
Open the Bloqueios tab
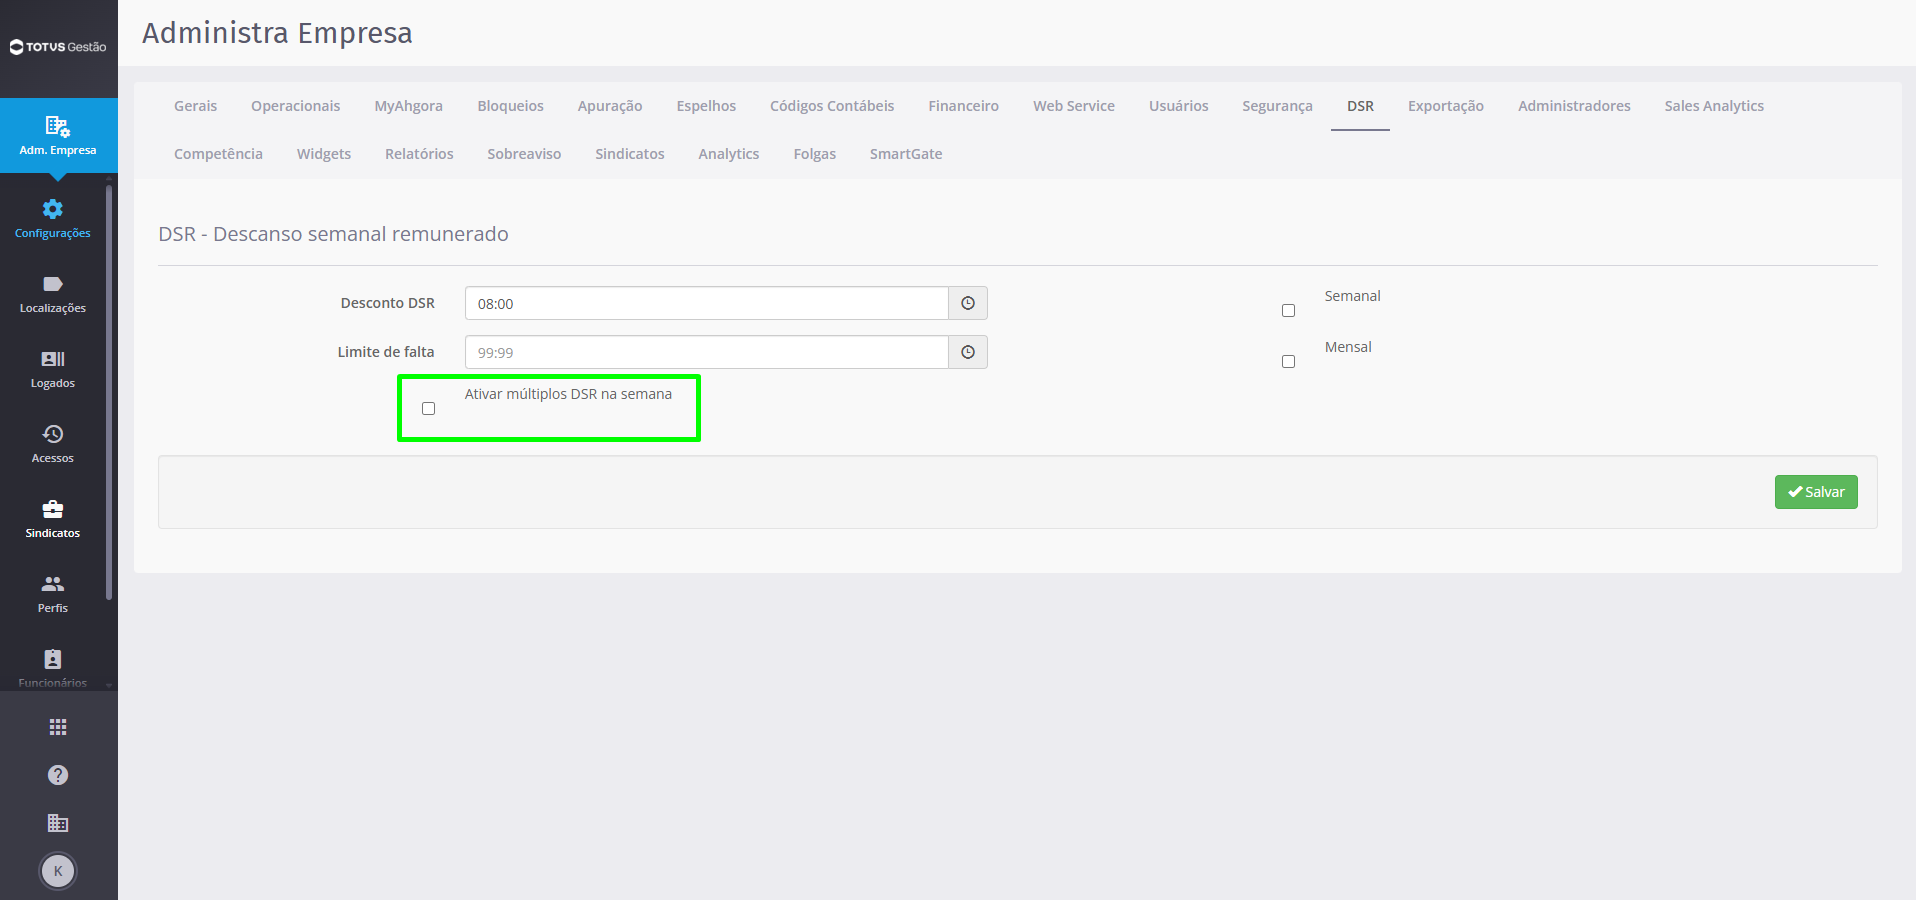click(510, 106)
